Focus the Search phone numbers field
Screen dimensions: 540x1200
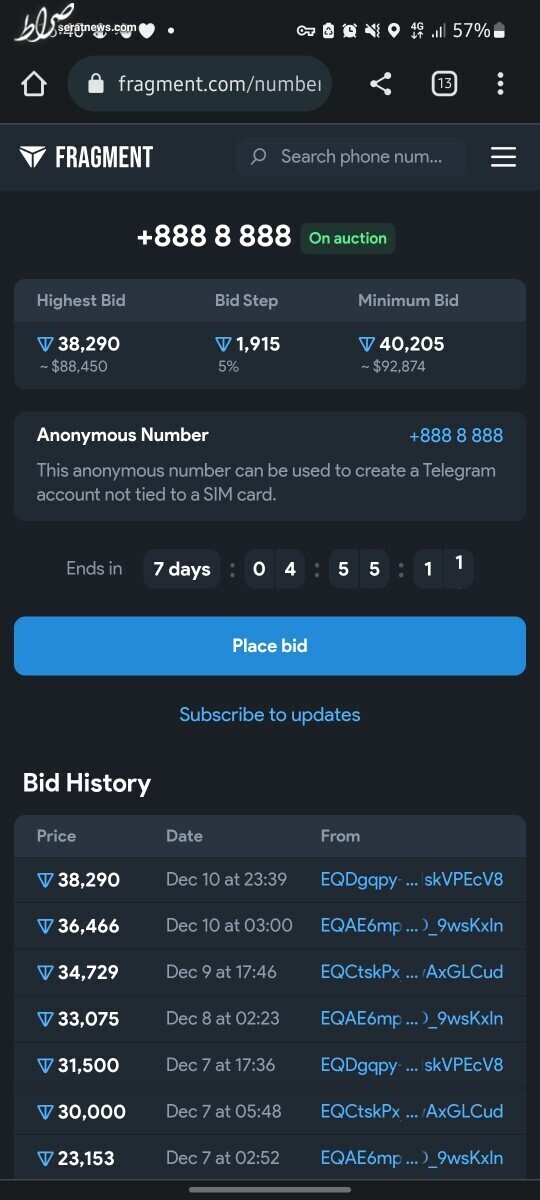[x=352, y=157]
